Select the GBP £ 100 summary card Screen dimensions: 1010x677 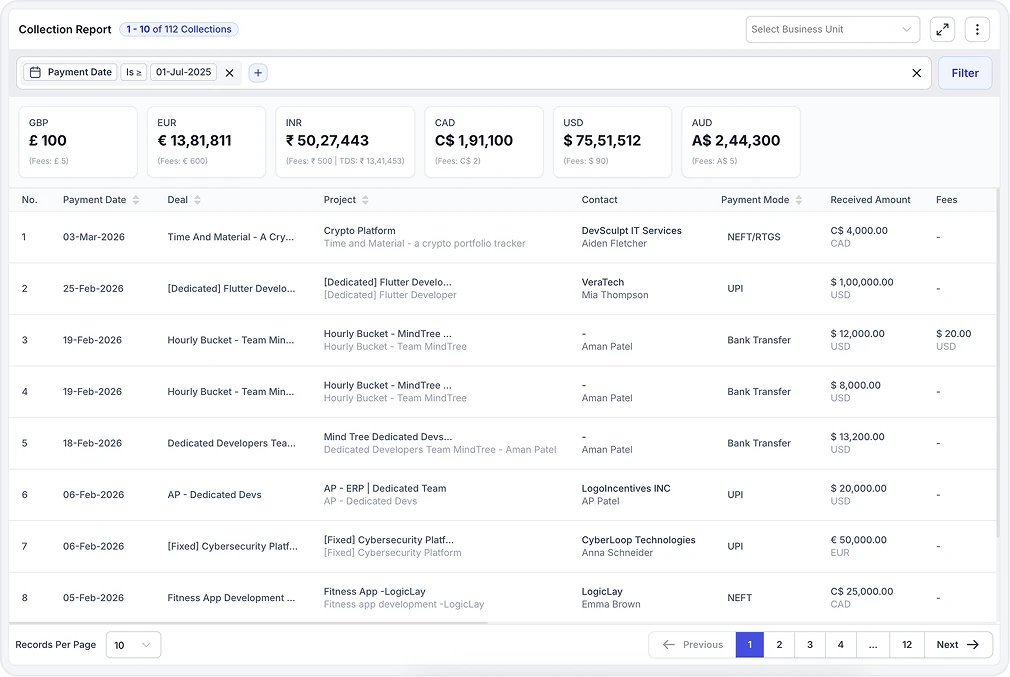point(78,142)
